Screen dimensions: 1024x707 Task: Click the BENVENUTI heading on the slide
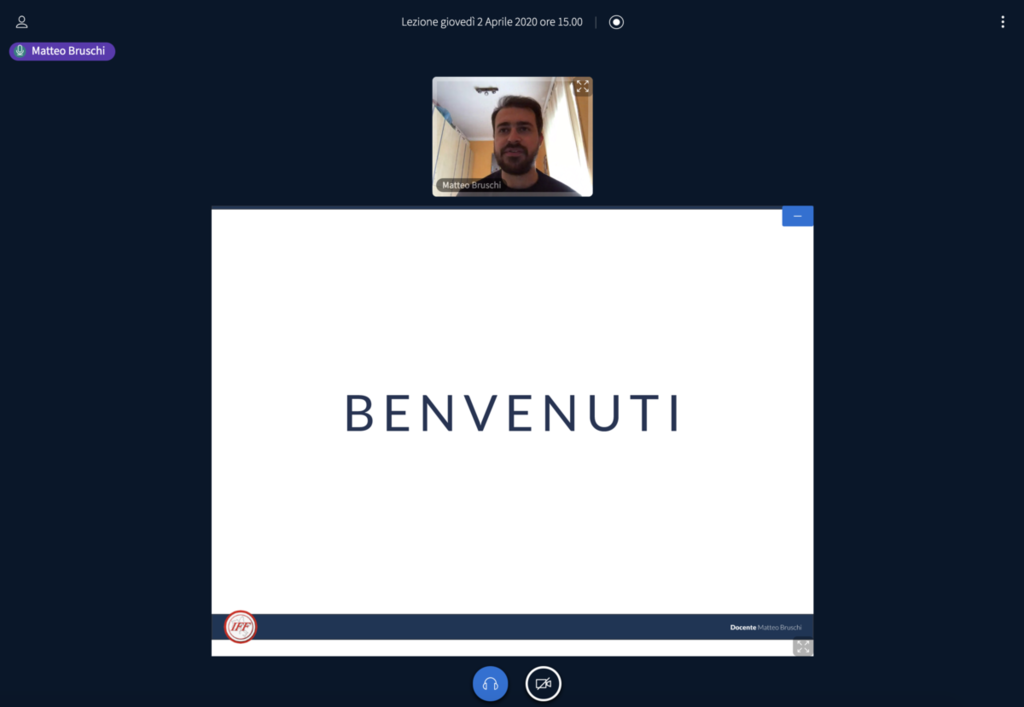[x=512, y=413]
